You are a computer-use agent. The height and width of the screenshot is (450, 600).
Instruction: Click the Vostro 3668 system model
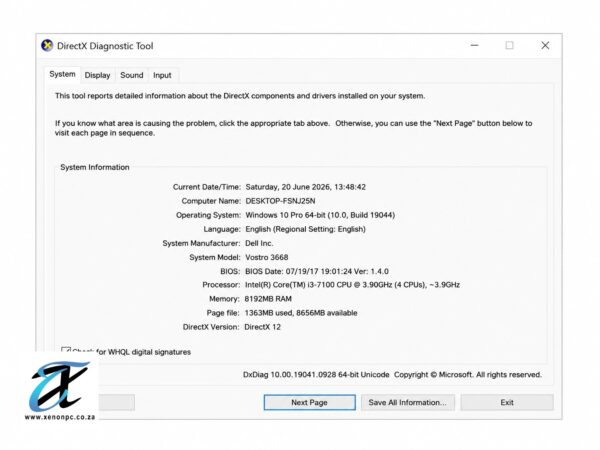coord(267,257)
